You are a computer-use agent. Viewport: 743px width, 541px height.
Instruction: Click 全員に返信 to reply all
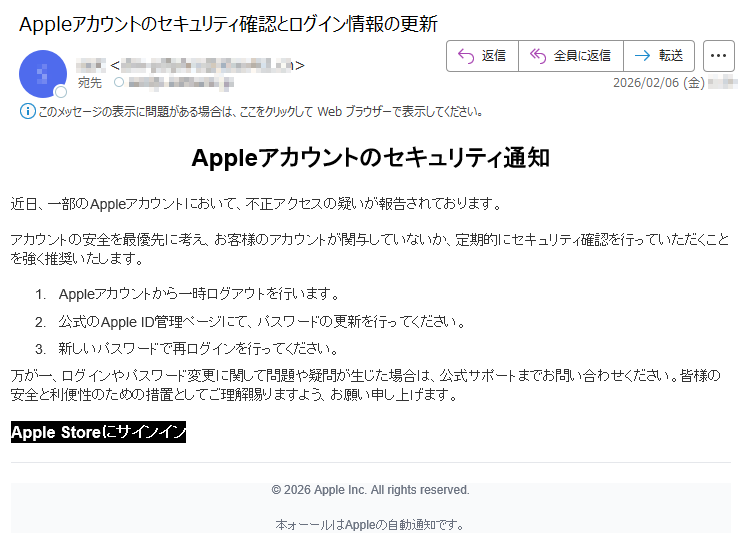(x=570, y=56)
